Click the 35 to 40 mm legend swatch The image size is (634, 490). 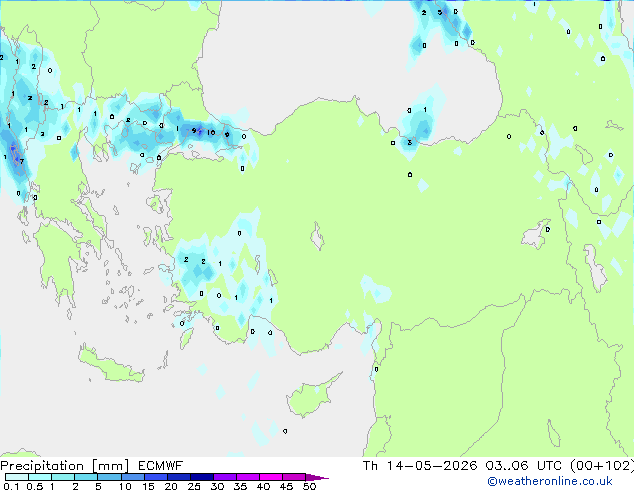point(248,477)
